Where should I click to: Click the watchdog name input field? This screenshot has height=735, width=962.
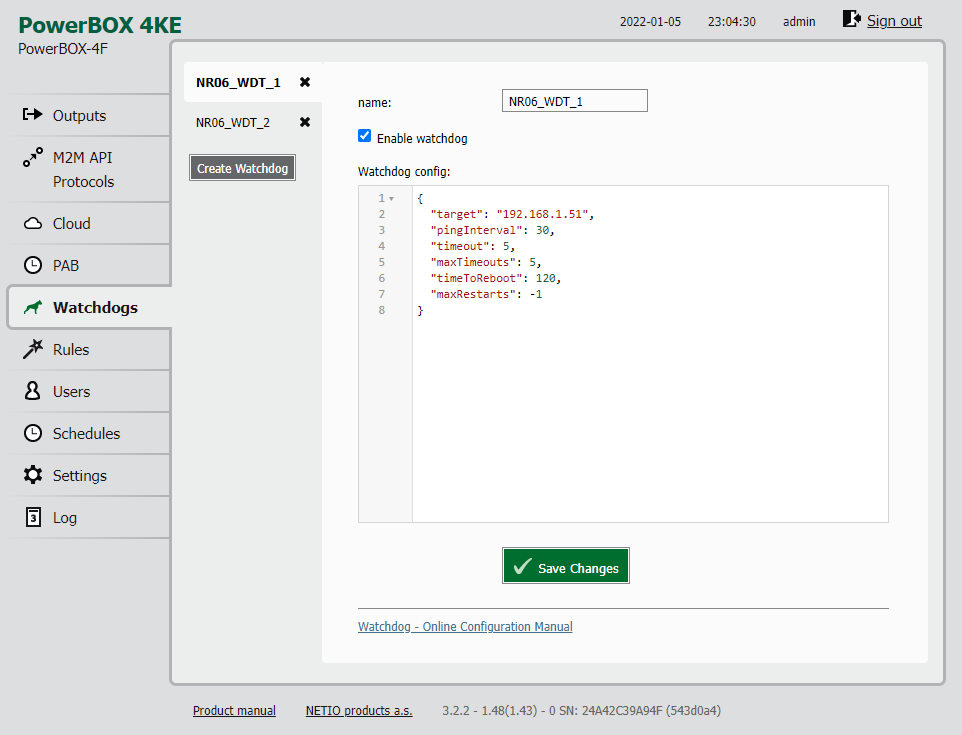[574, 101]
